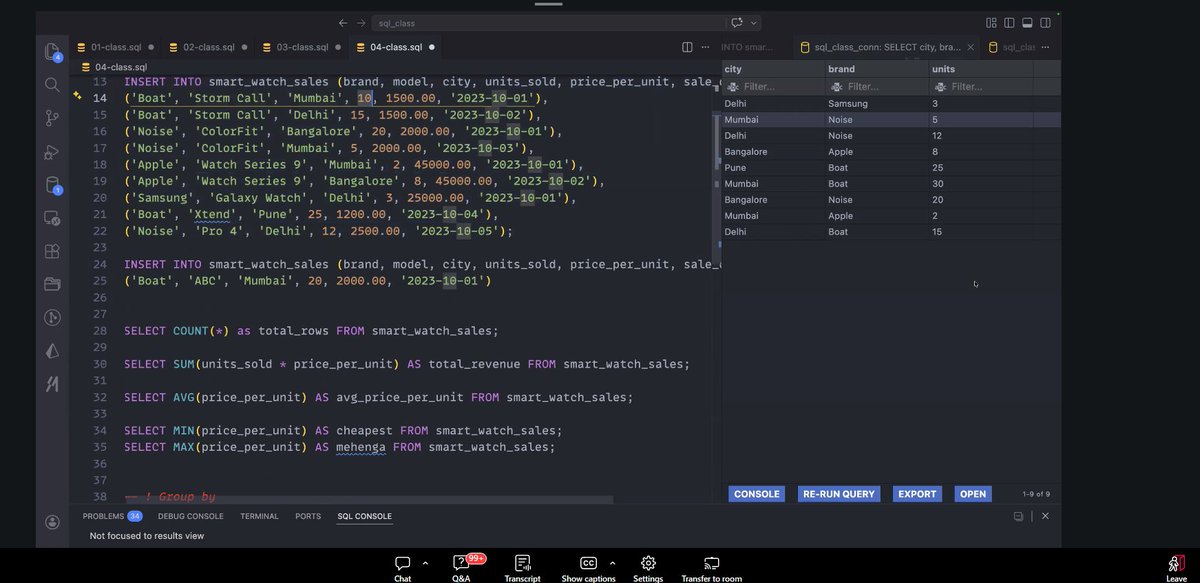Go forward using the navigation arrow
The width and height of the screenshot is (1200, 583).
(x=361, y=23)
